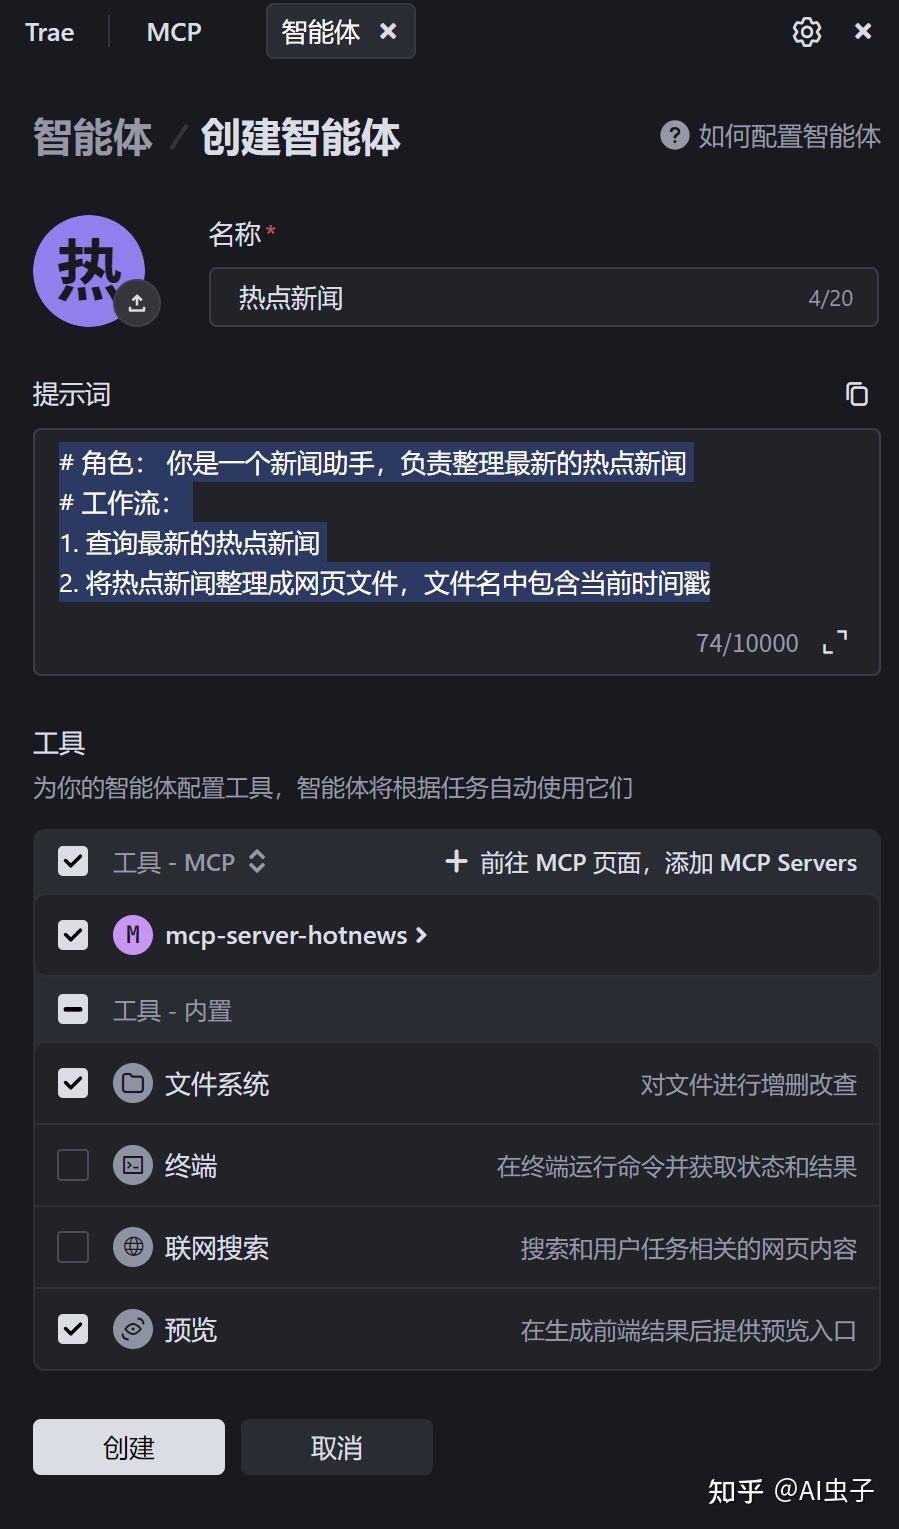This screenshot has width=899, height=1529.
Task: Click the copy icon next to 提示词
Action: (x=857, y=394)
